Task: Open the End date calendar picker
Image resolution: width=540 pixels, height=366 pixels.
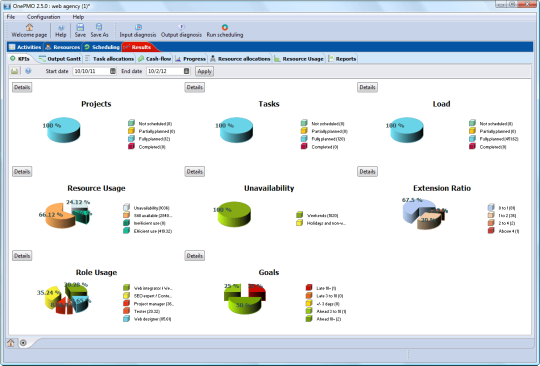Action: [186, 71]
